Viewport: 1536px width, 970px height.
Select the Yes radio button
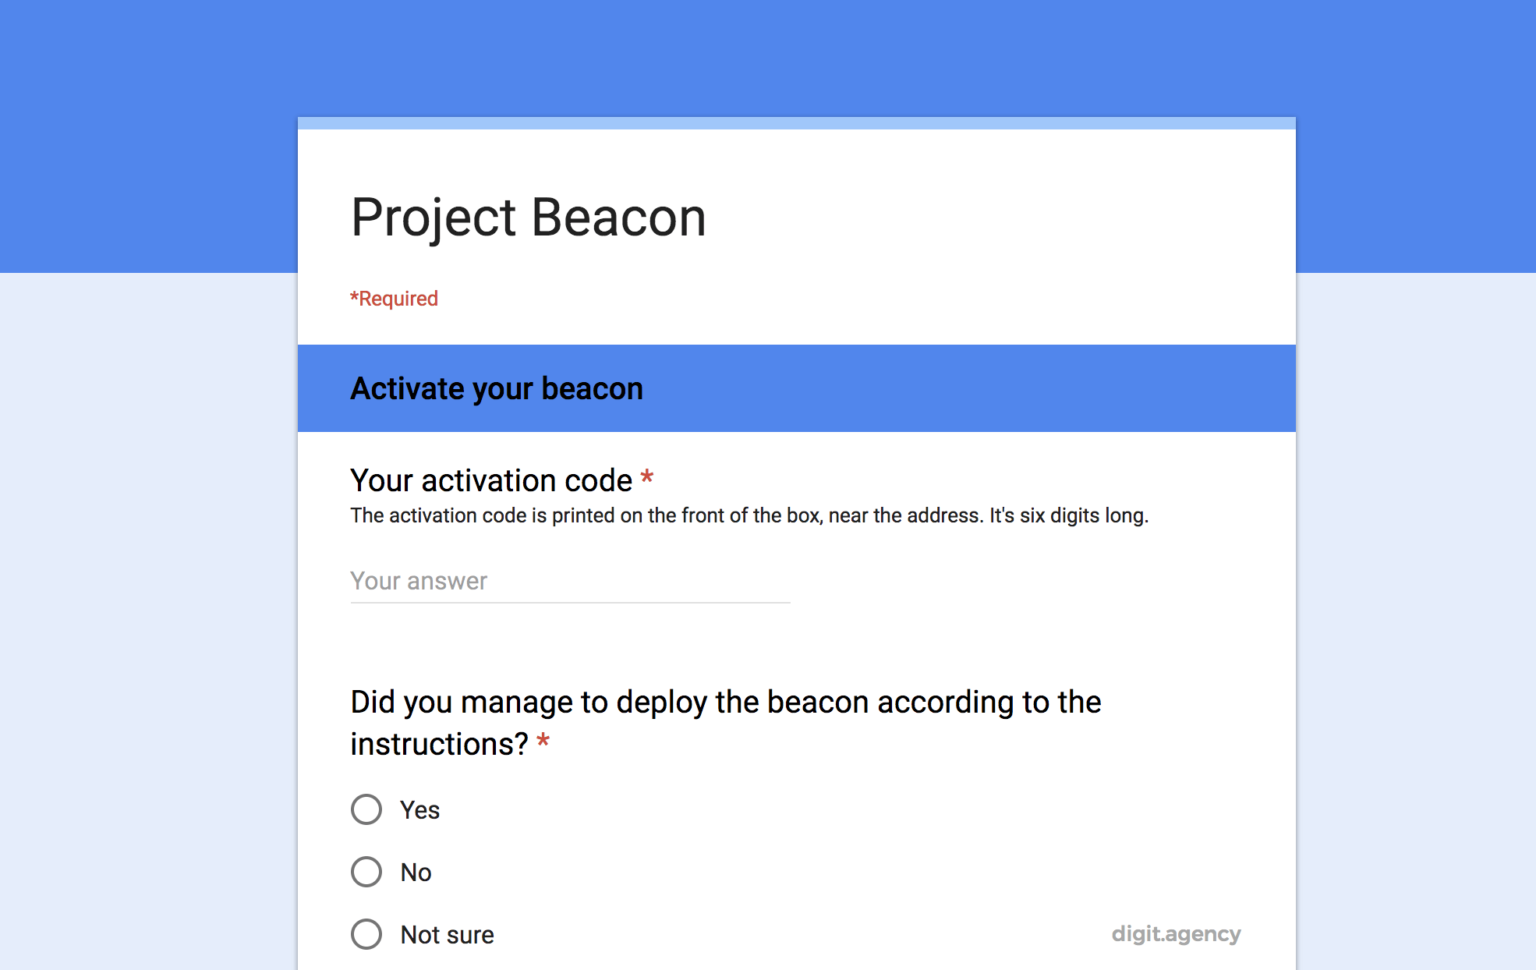[366, 809]
